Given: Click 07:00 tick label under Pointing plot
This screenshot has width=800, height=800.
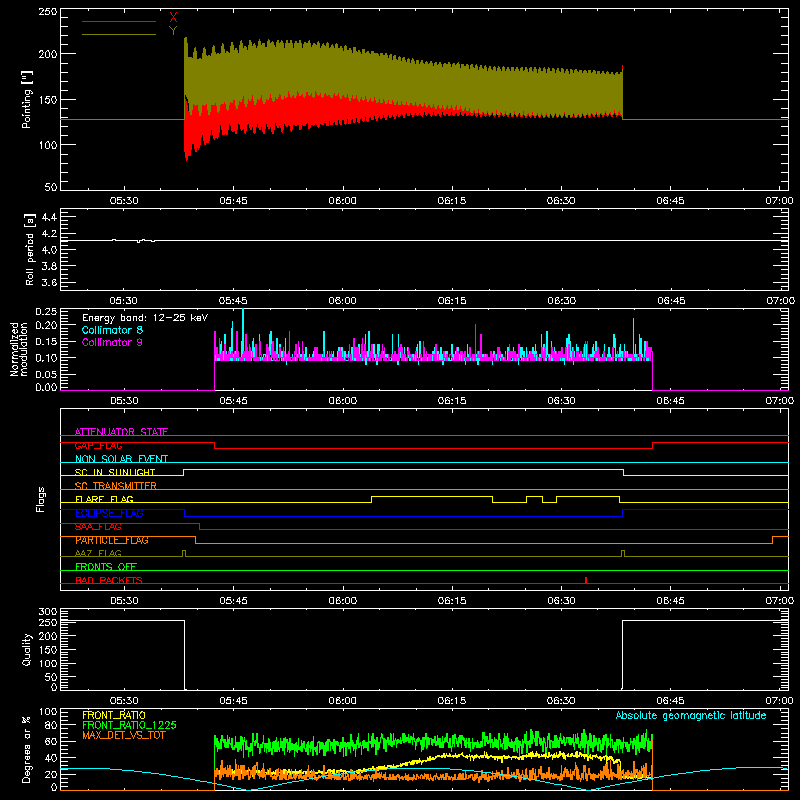Looking at the screenshot, I should (780, 201).
